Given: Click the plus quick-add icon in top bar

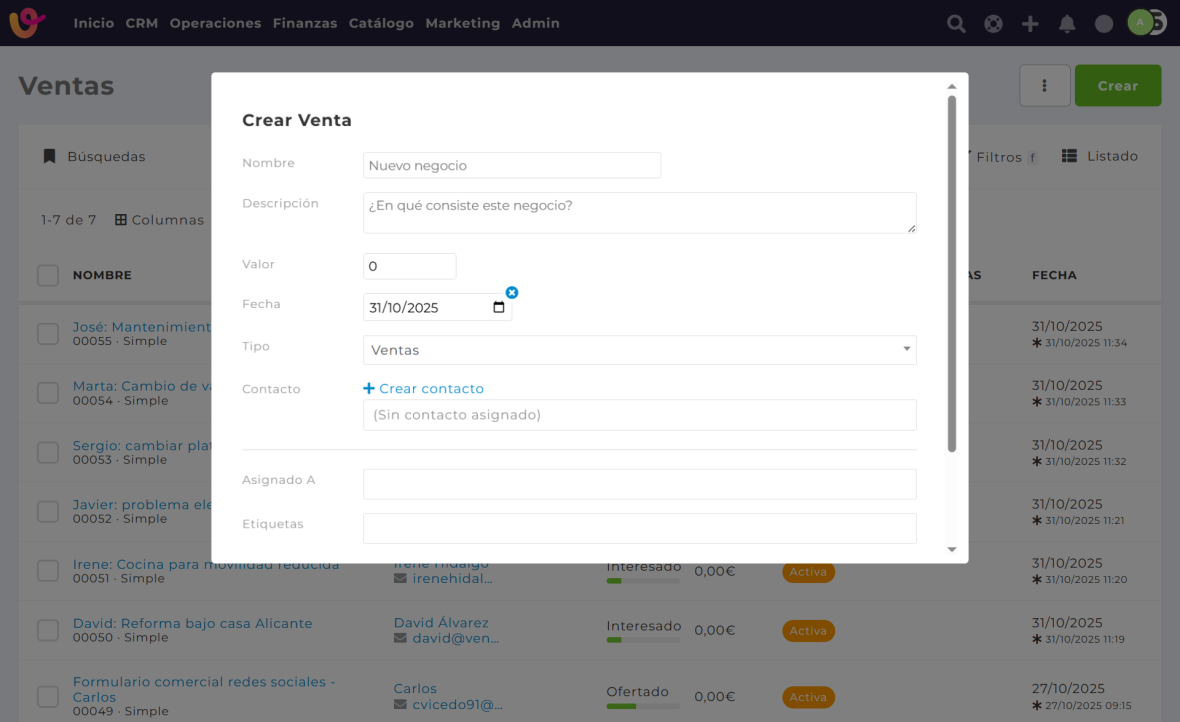Looking at the screenshot, I should [1030, 24].
